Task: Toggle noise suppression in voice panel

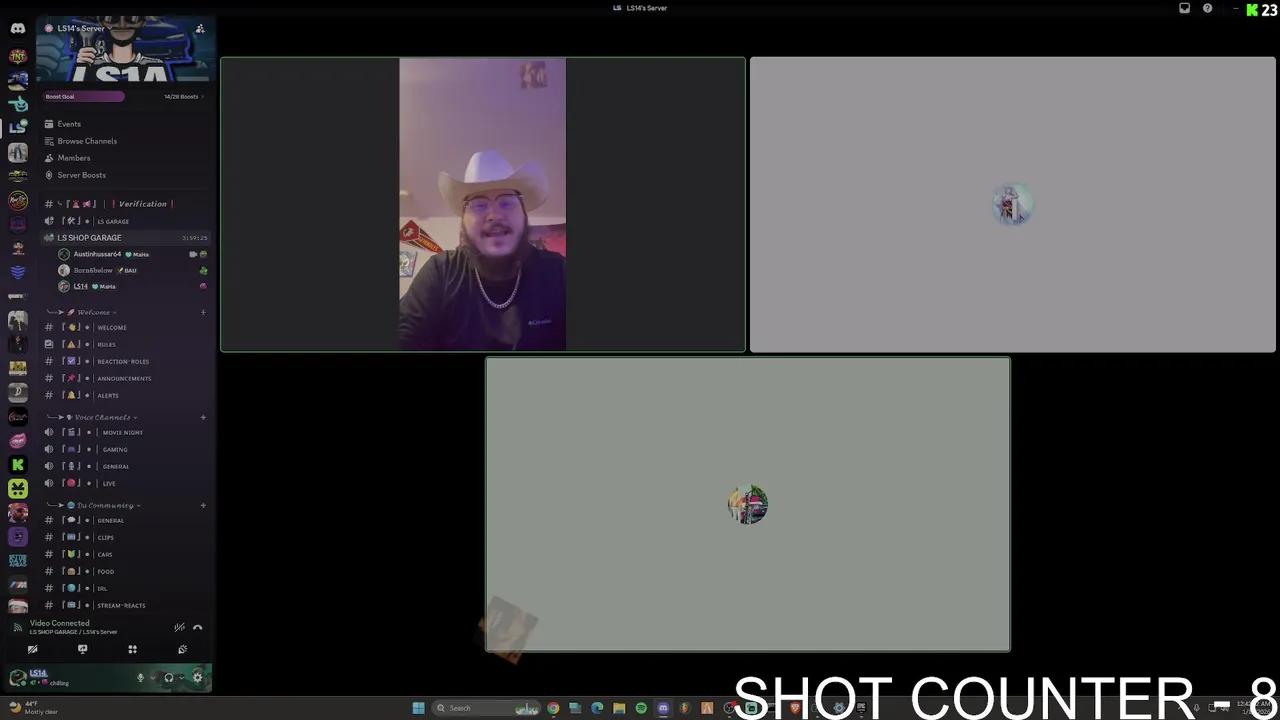Action: [179, 627]
